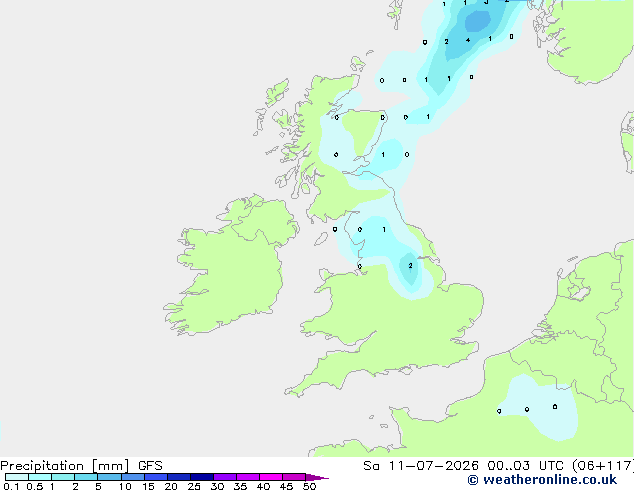Select the 0.5–1 mm legend color box
Screen dimensions: 634x490
40,477
